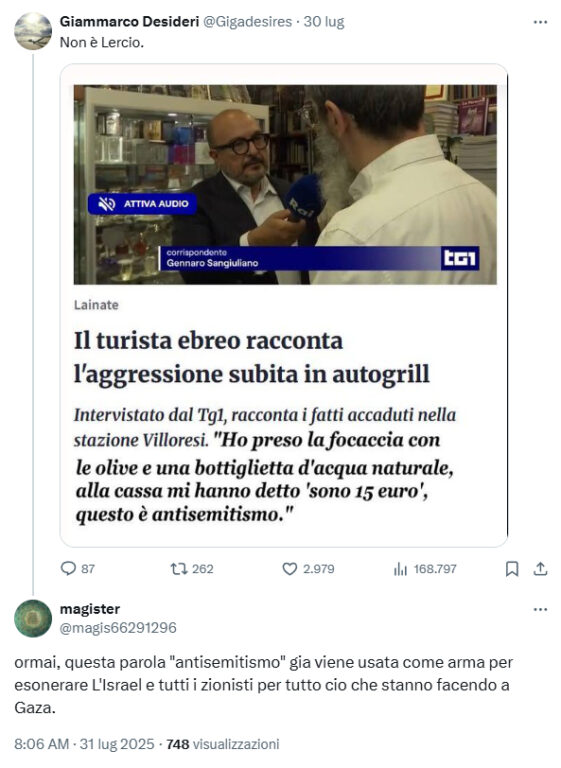561x768 pixels.
Task: Open Giammarco Desideri's profile avatar
Action: [x=33, y=31]
